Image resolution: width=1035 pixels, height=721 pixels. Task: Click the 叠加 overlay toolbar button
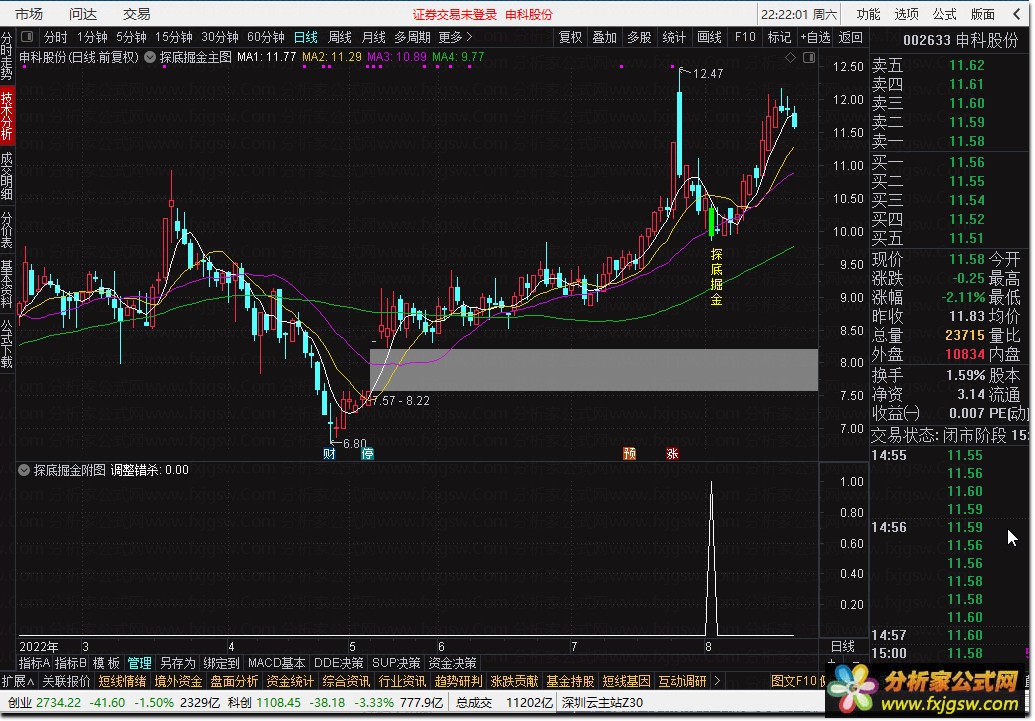(x=604, y=37)
